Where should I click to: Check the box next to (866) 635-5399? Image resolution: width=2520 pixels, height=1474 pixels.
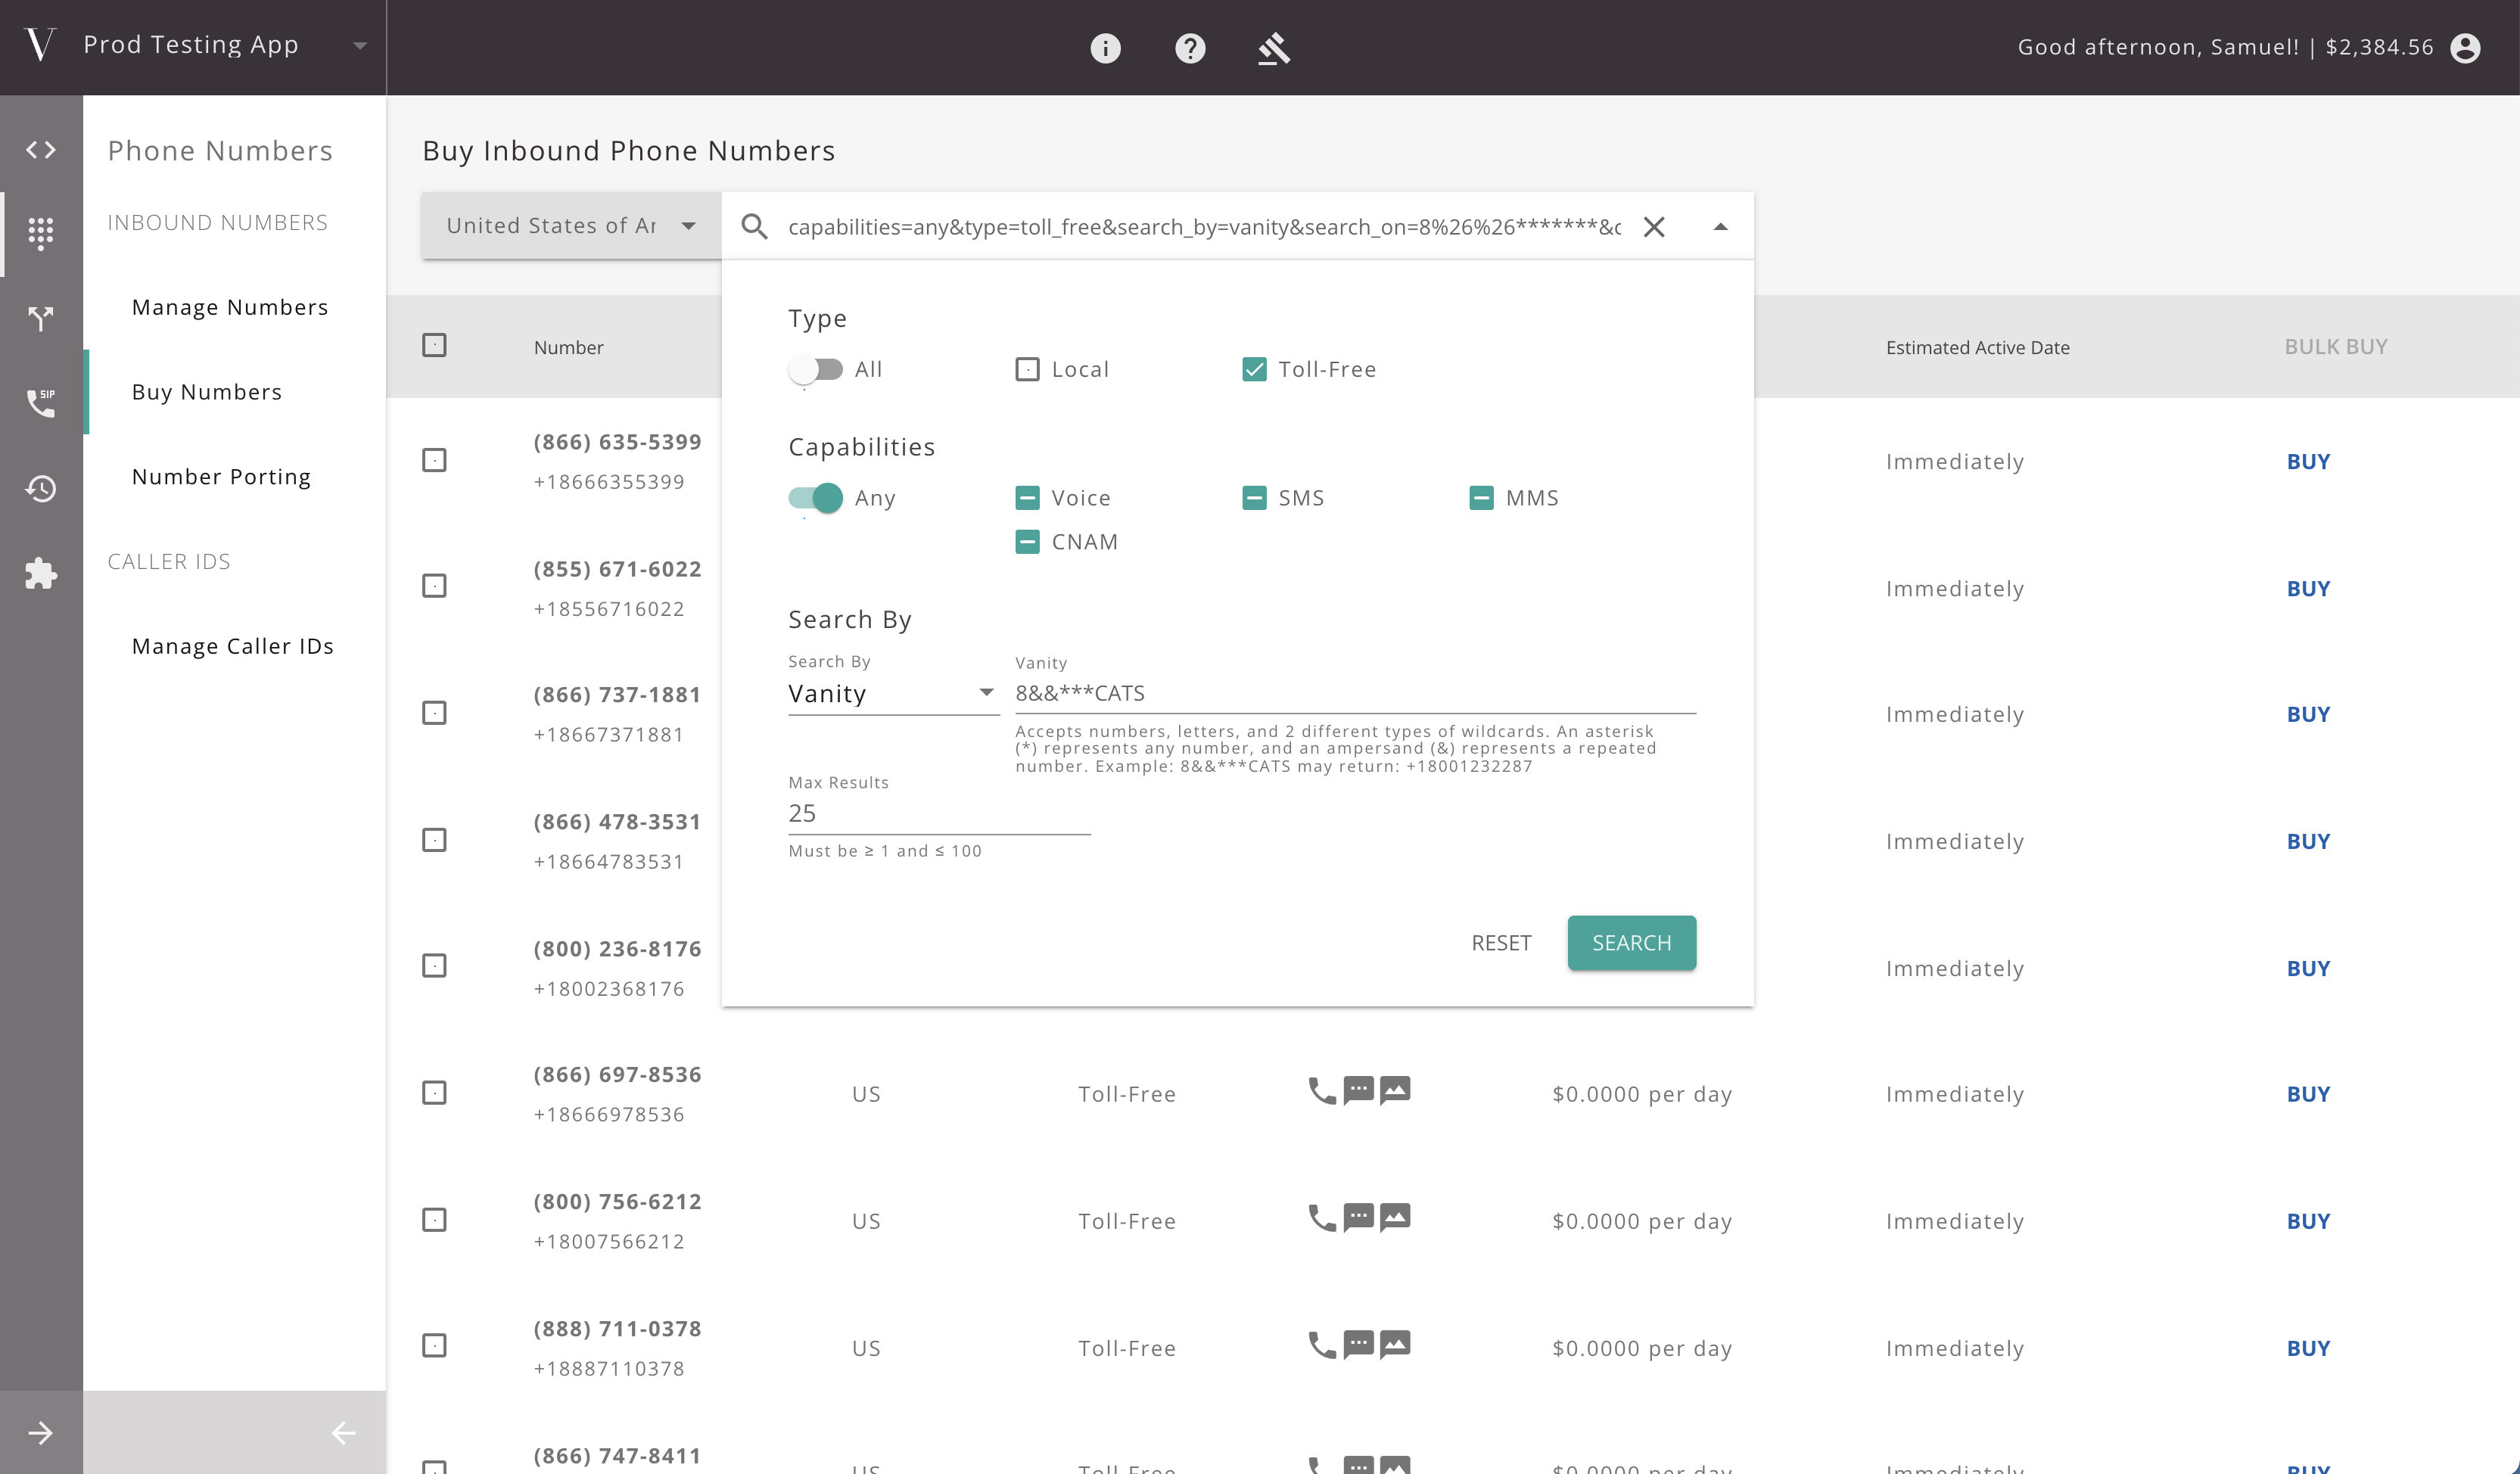pyautogui.click(x=434, y=460)
